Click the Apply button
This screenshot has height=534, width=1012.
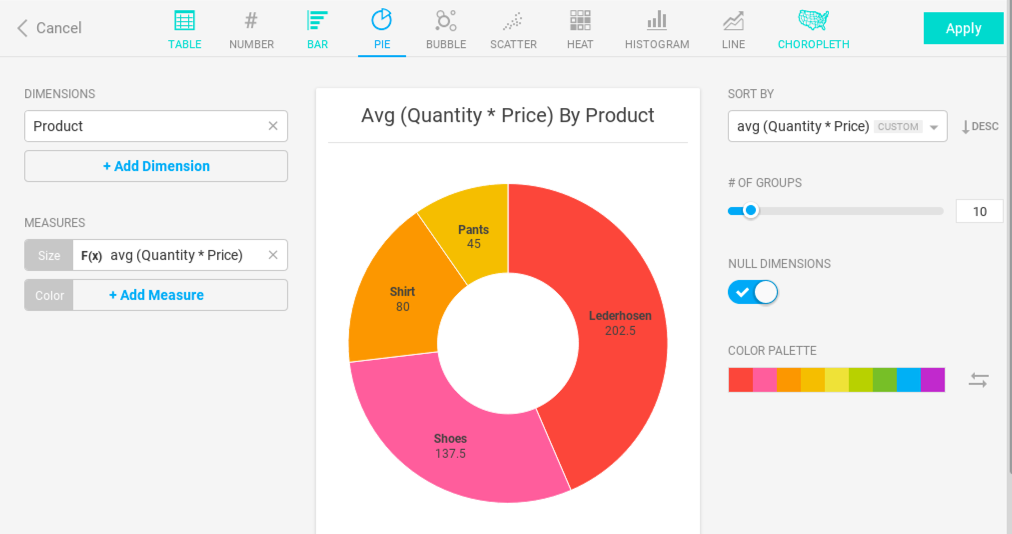coord(963,28)
